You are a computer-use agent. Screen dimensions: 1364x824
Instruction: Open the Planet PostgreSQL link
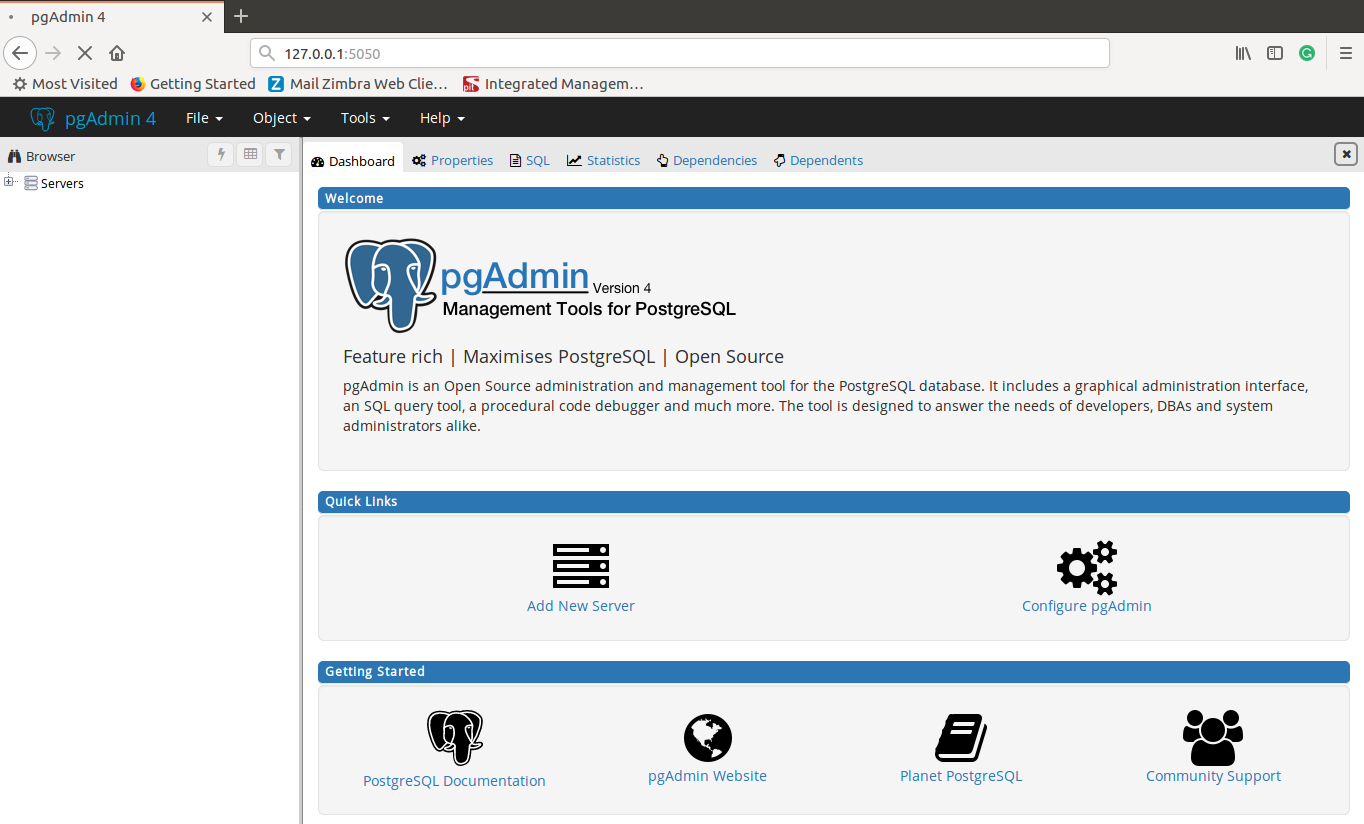[961, 776]
